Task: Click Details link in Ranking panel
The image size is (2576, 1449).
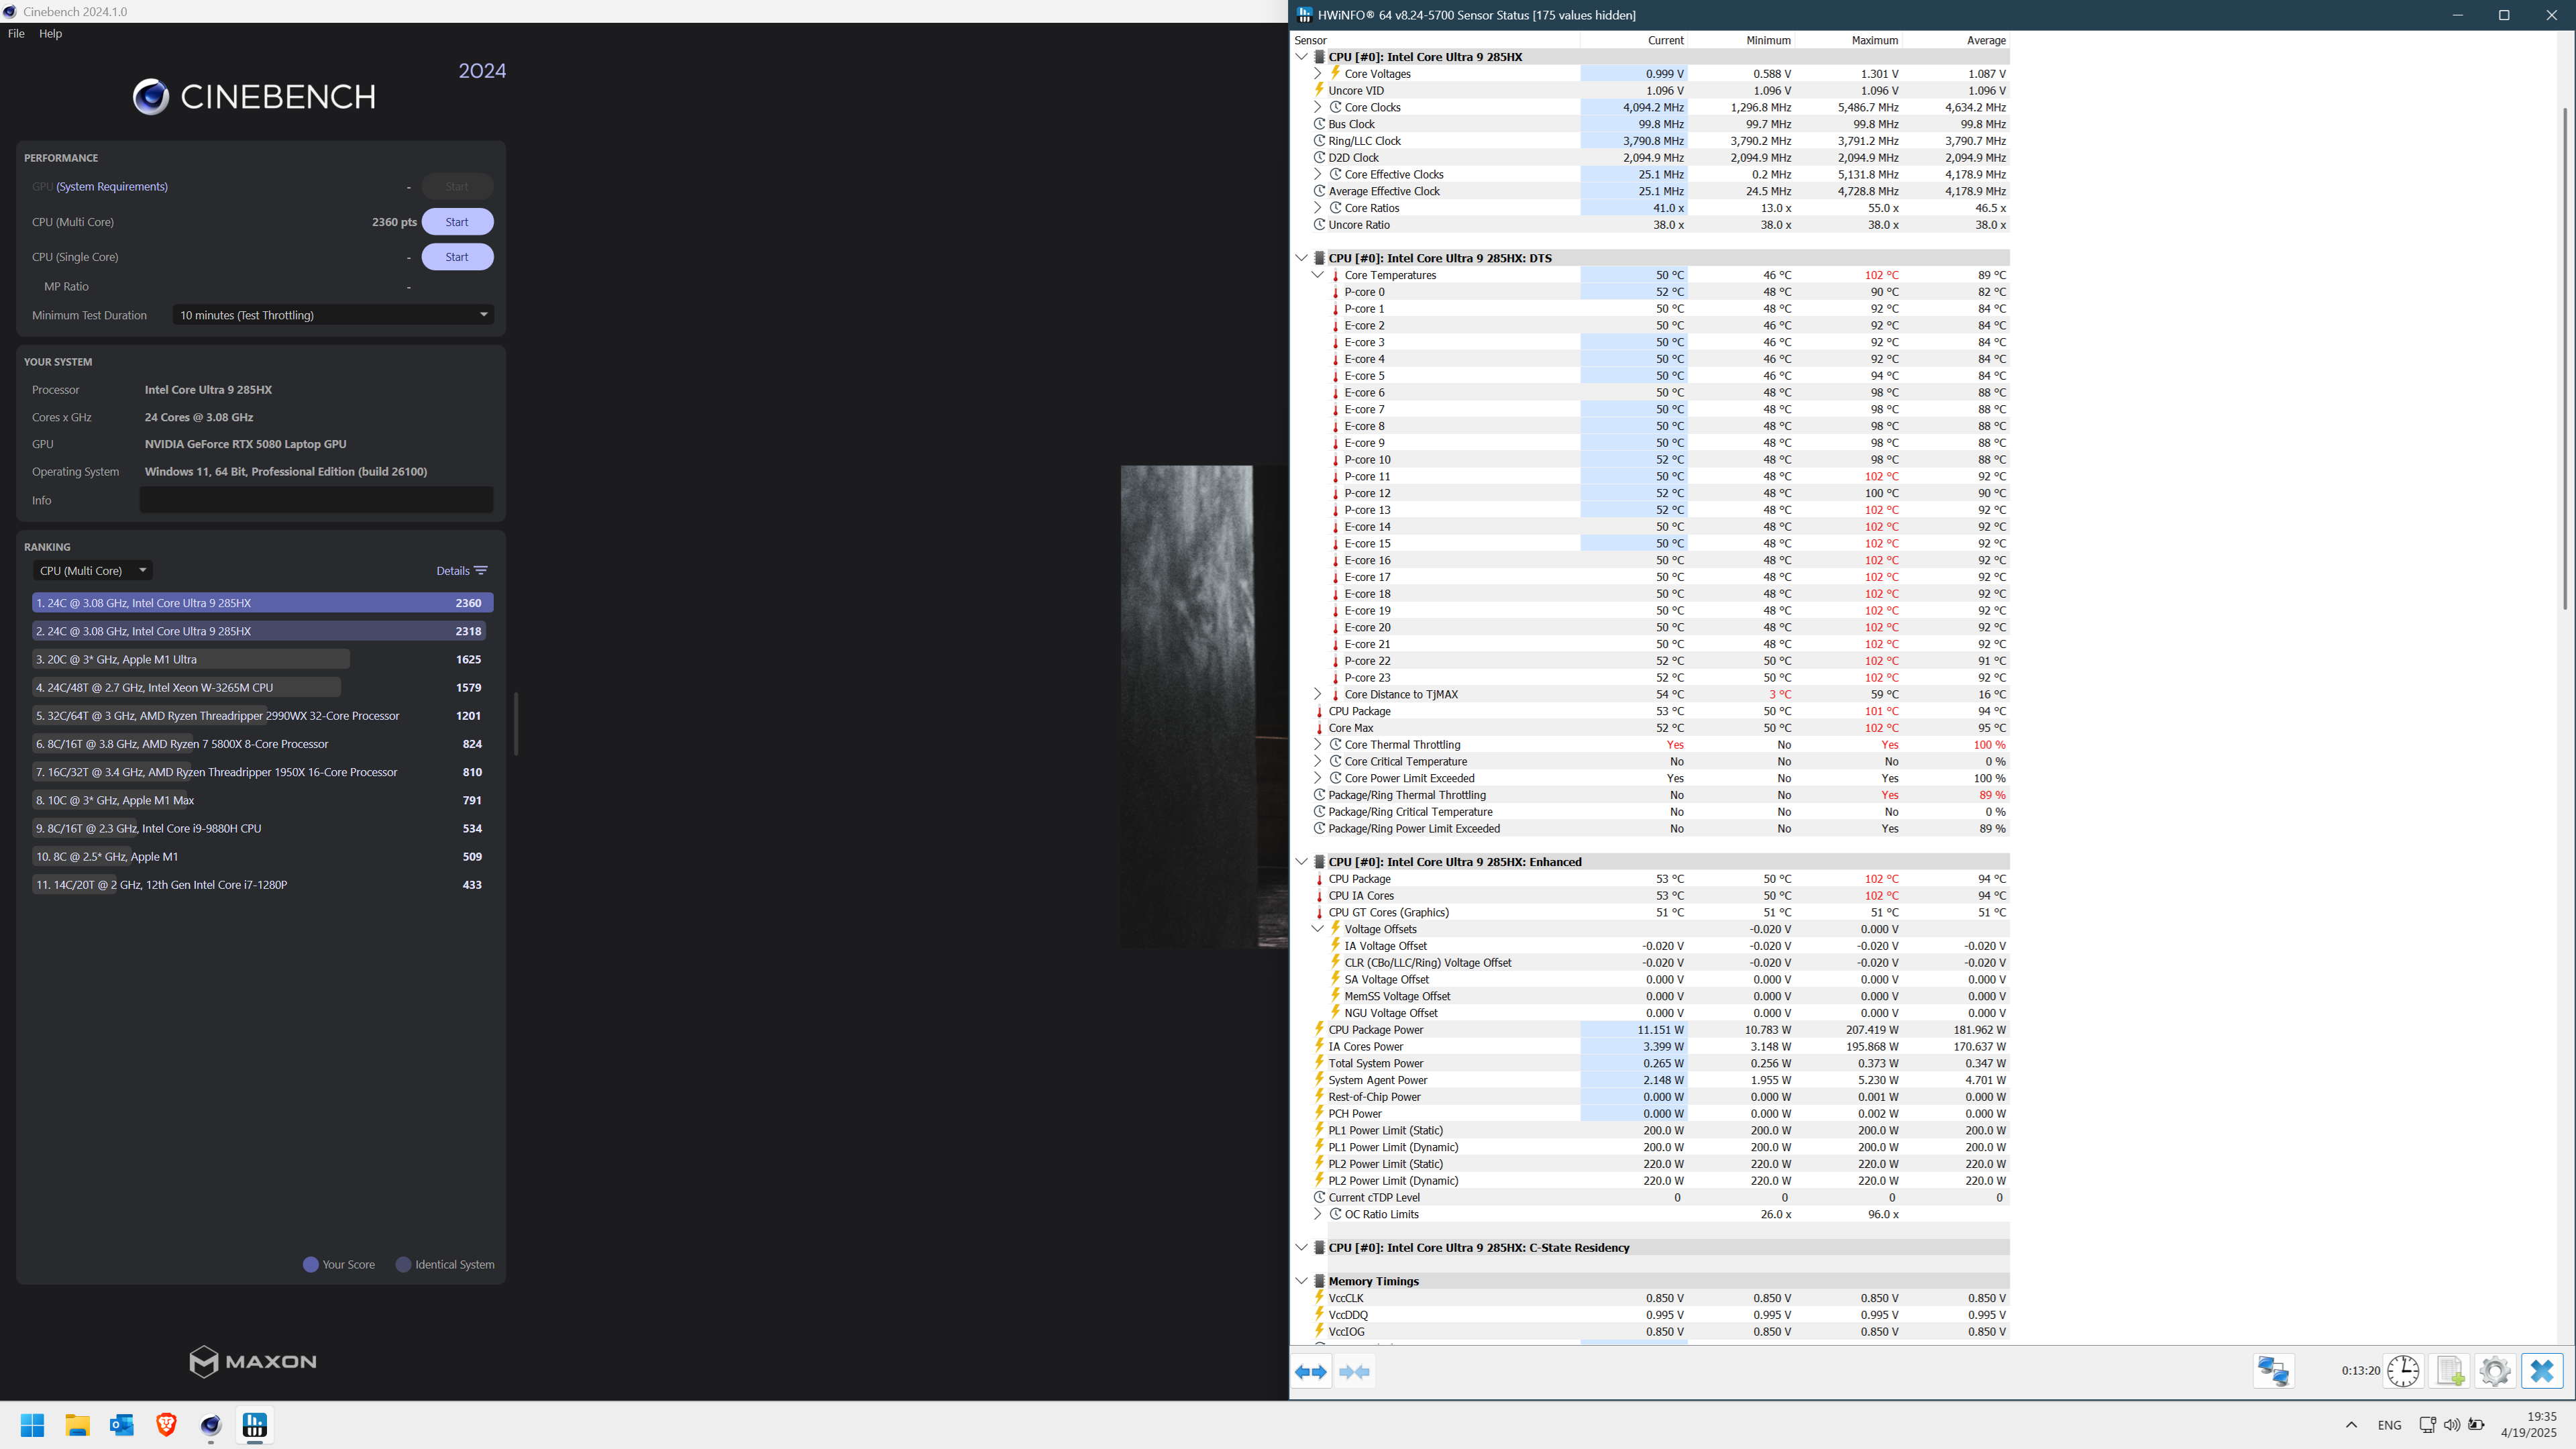Action: (452, 571)
